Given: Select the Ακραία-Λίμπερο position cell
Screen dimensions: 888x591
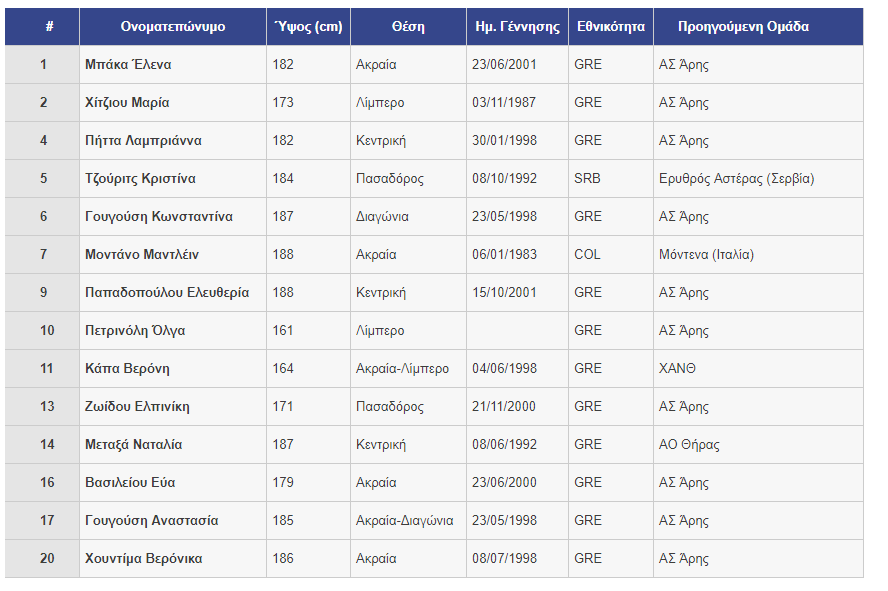Looking at the screenshot, I should (408, 369).
